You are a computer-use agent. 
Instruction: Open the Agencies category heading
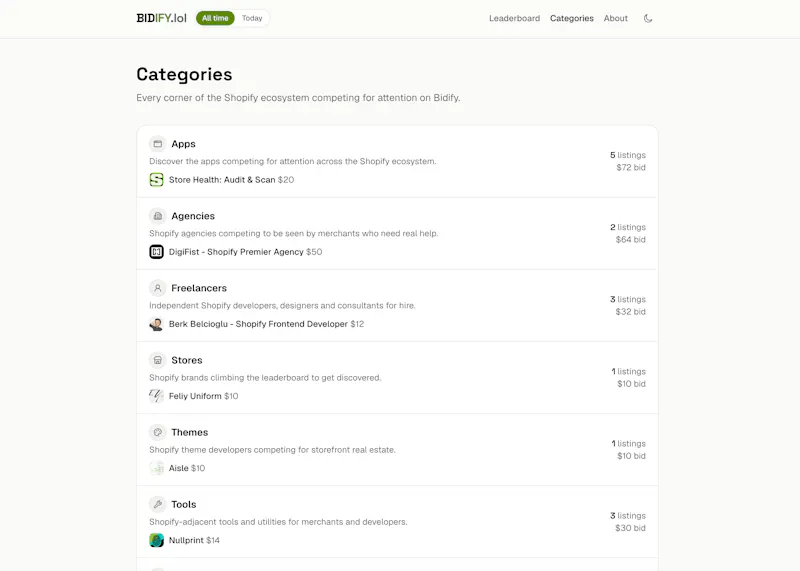pyautogui.click(x=193, y=216)
